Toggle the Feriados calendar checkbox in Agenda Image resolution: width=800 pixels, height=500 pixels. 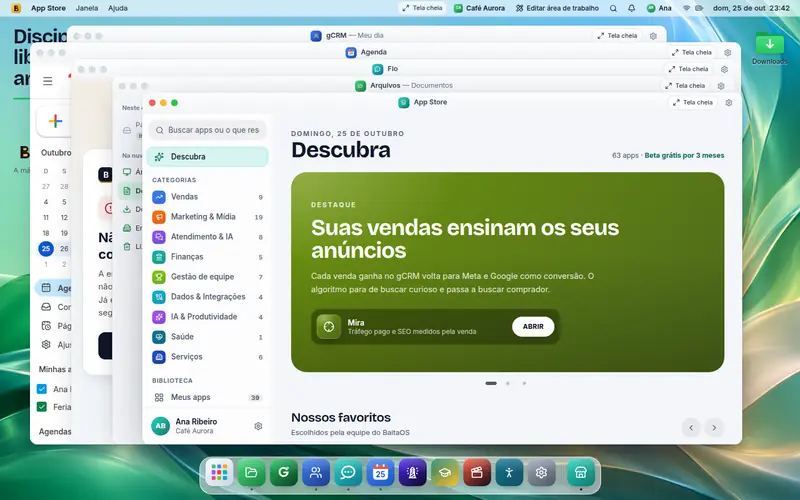tap(42, 407)
